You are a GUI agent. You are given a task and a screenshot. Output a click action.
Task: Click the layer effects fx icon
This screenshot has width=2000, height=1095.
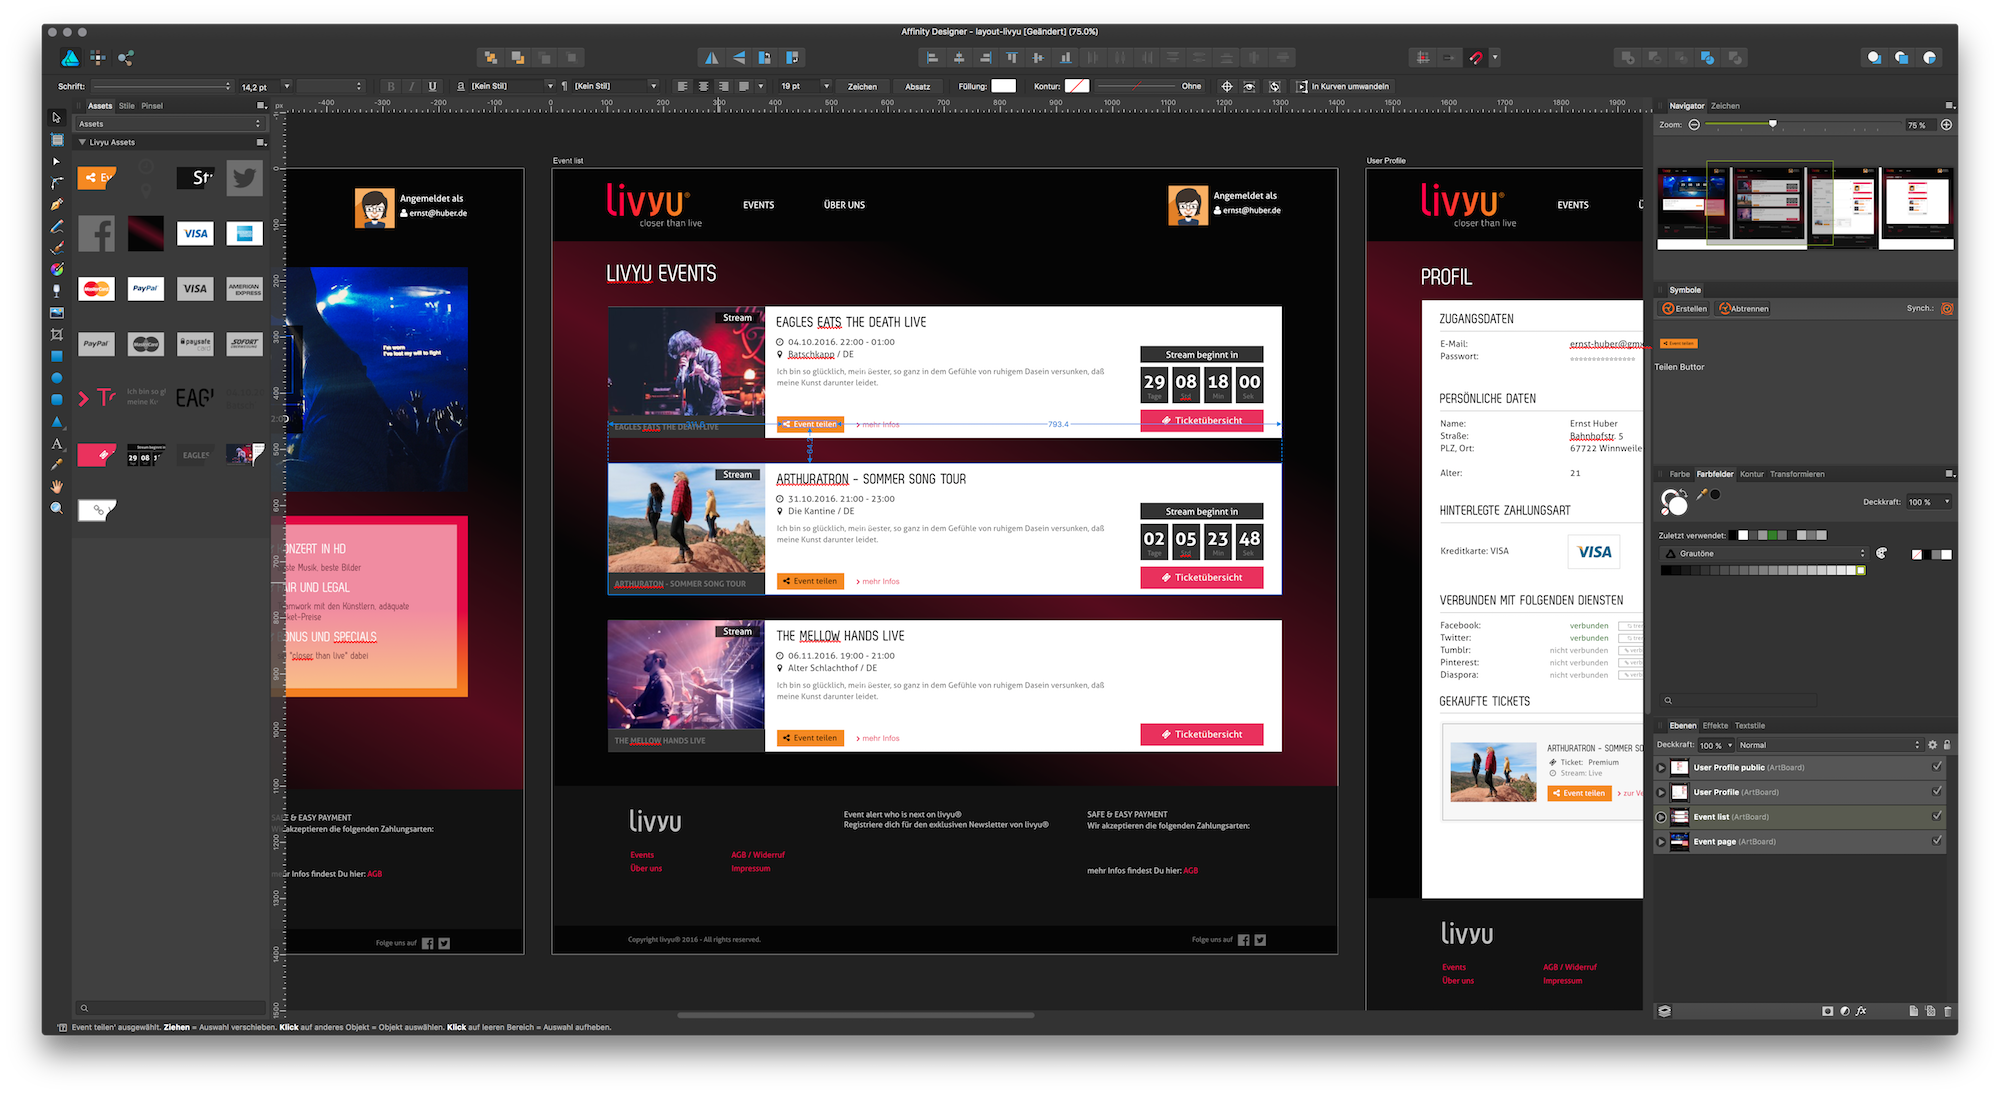coord(1861,1011)
